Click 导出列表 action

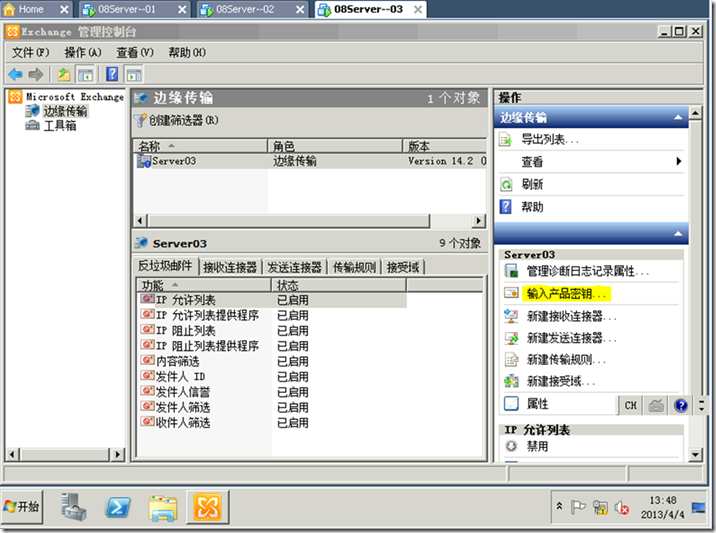[550, 139]
